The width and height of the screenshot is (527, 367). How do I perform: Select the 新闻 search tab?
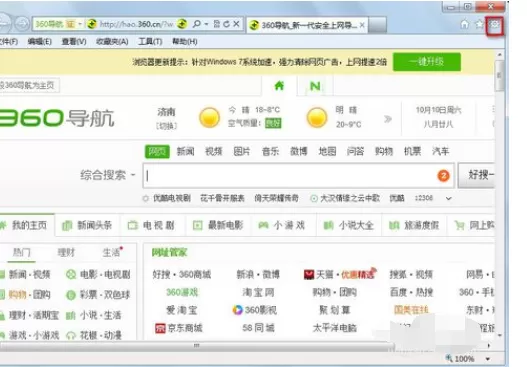pyautogui.click(x=186, y=152)
